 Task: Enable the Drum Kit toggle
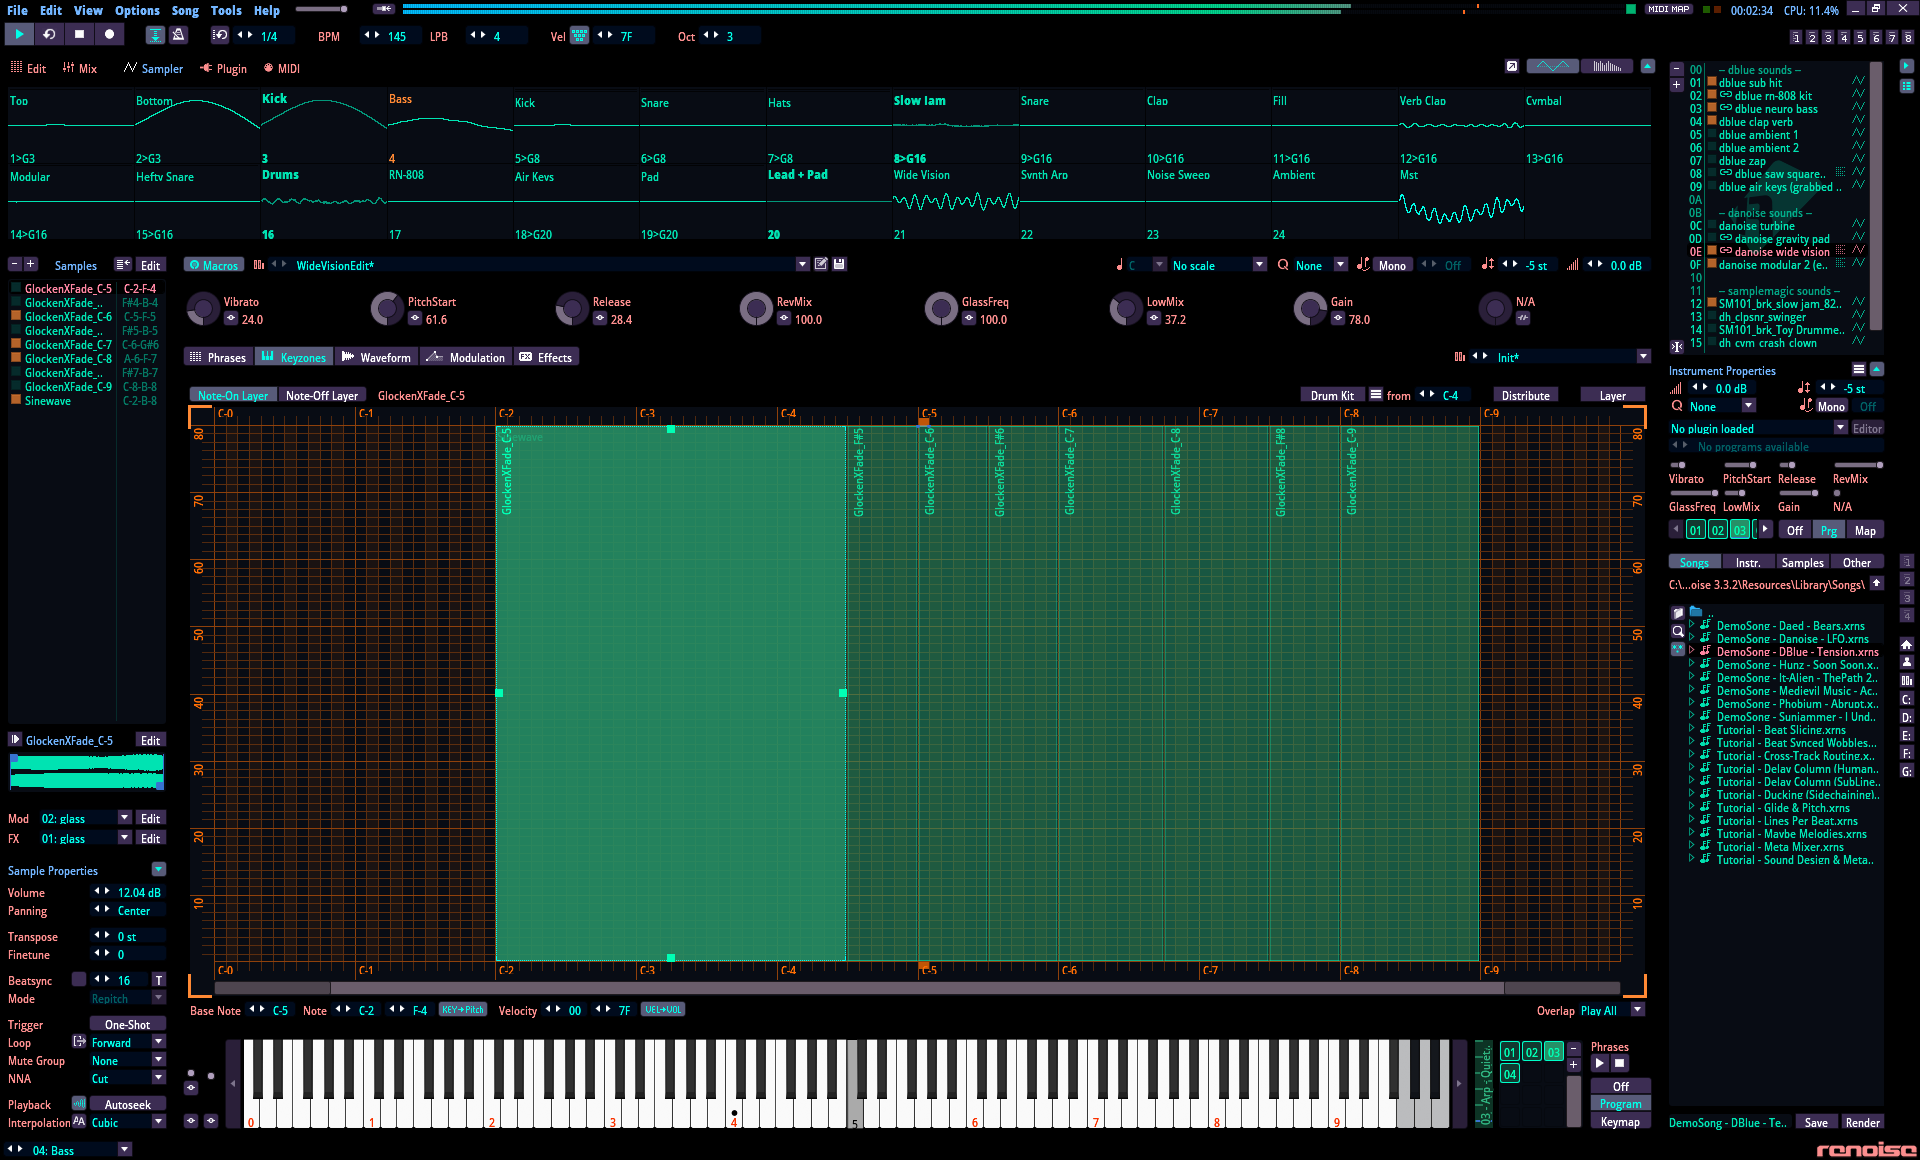pyautogui.click(x=1332, y=395)
